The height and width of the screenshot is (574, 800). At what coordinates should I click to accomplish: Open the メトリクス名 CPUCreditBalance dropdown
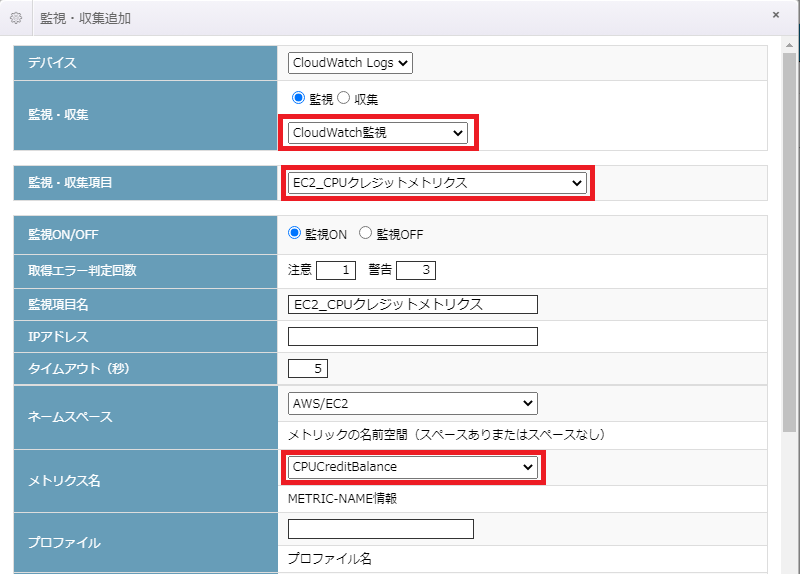(x=413, y=467)
